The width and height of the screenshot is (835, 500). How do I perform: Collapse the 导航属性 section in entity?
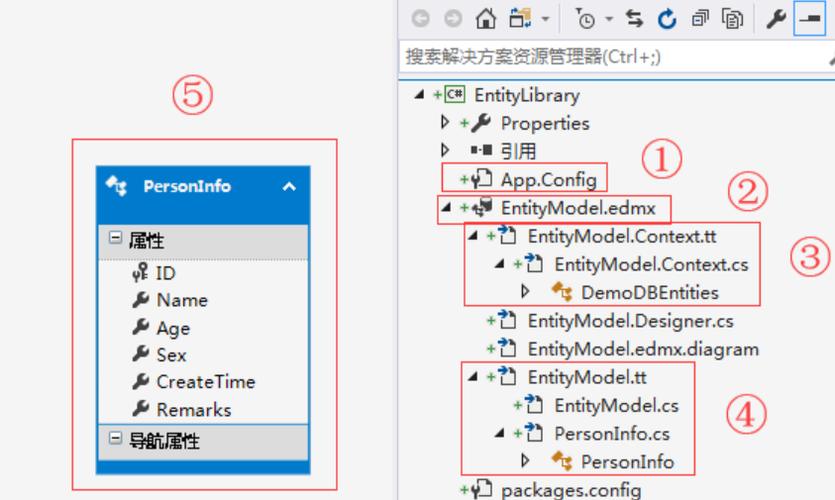116,438
